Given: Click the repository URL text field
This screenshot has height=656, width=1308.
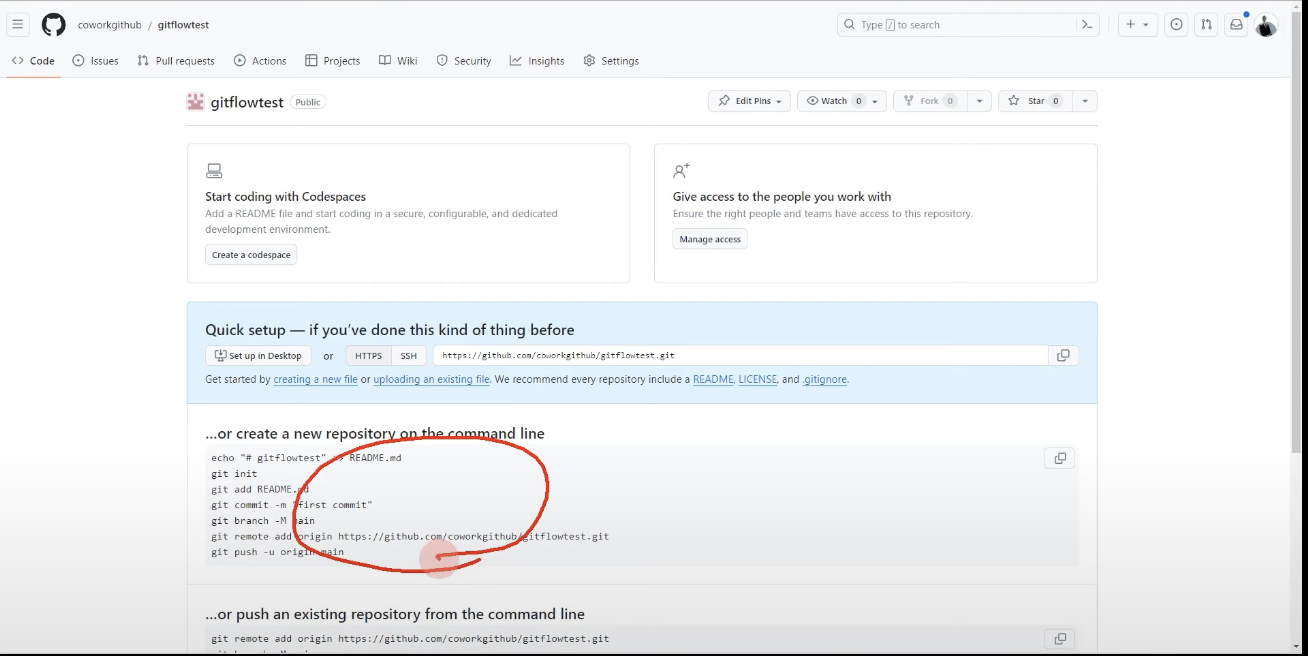Looking at the screenshot, I should tap(740, 356).
